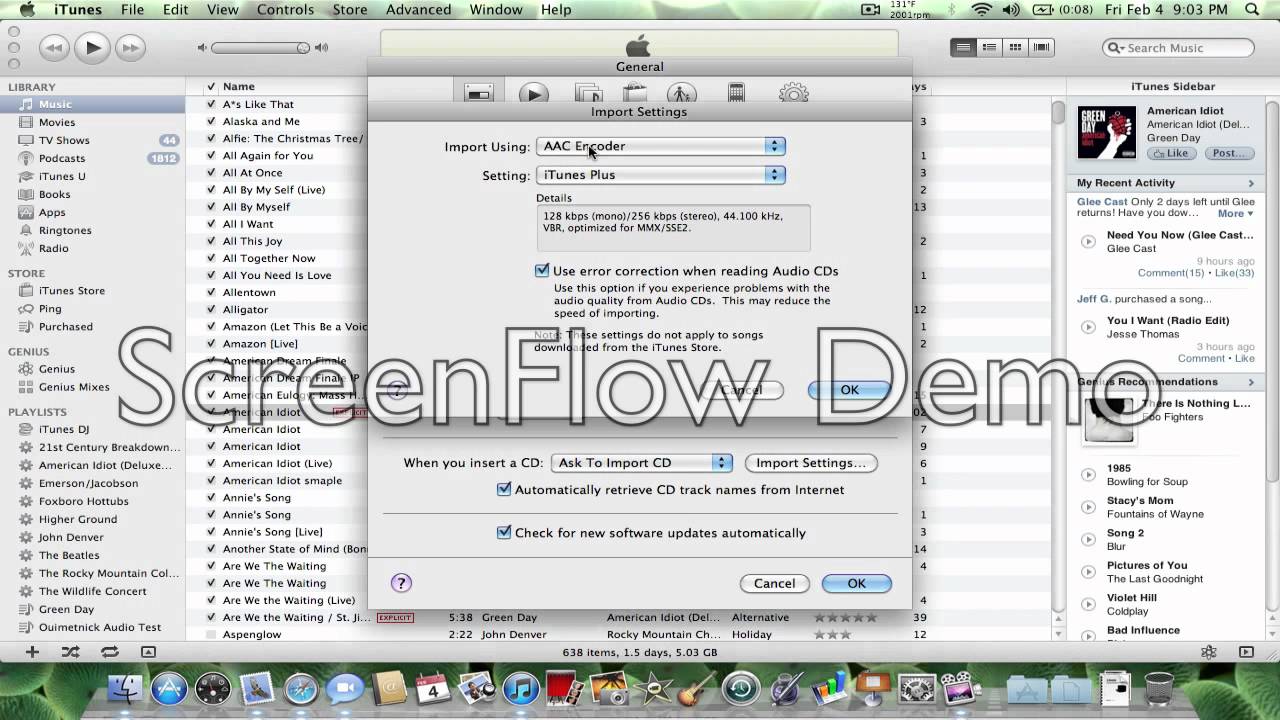Image resolution: width=1280 pixels, height=720 pixels.
Task: Open the When you insert a CD dropdown
Action: coord(642,463)
